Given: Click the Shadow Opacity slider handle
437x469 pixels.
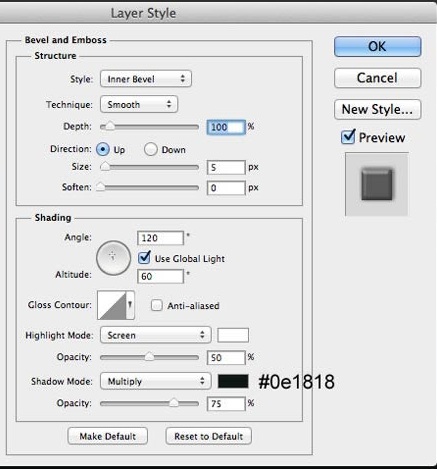Looking at the screenshot, I should (174, 403).
